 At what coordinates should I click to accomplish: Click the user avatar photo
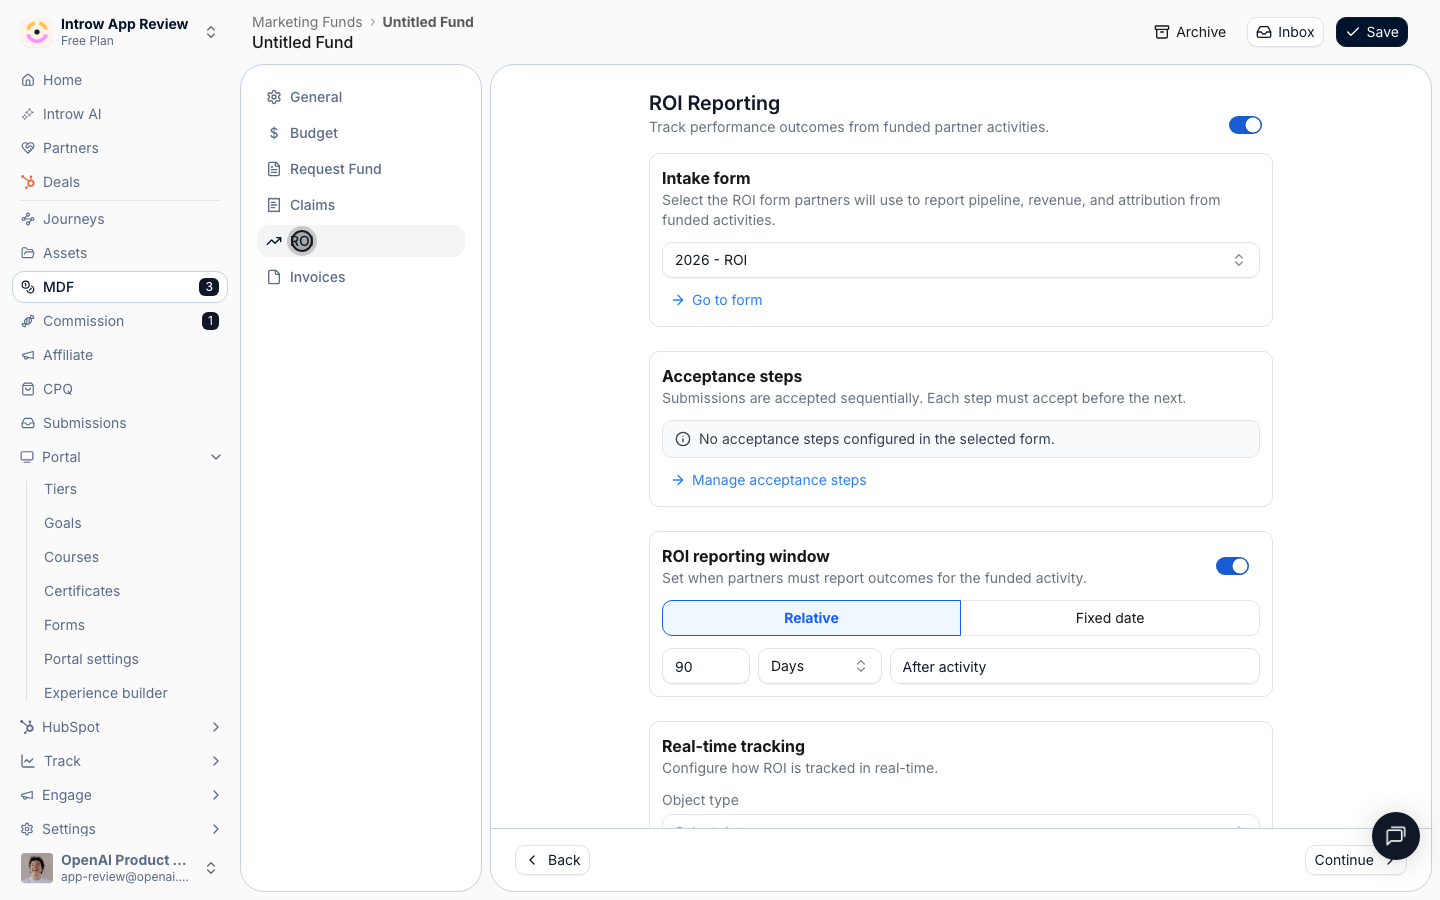37,868
